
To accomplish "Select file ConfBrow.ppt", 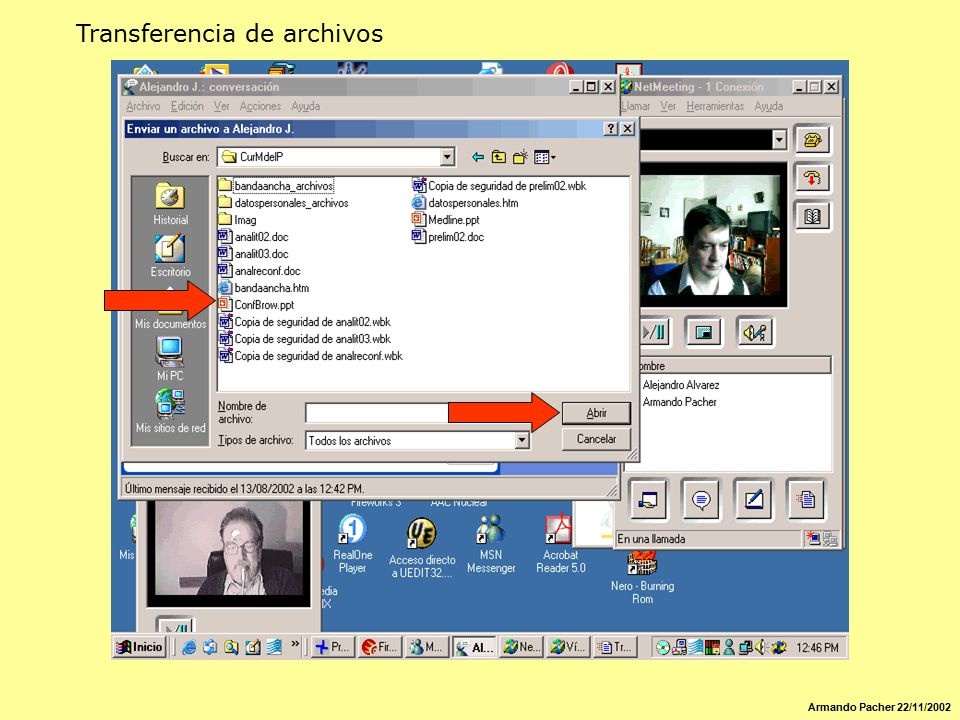I will 257,305.
